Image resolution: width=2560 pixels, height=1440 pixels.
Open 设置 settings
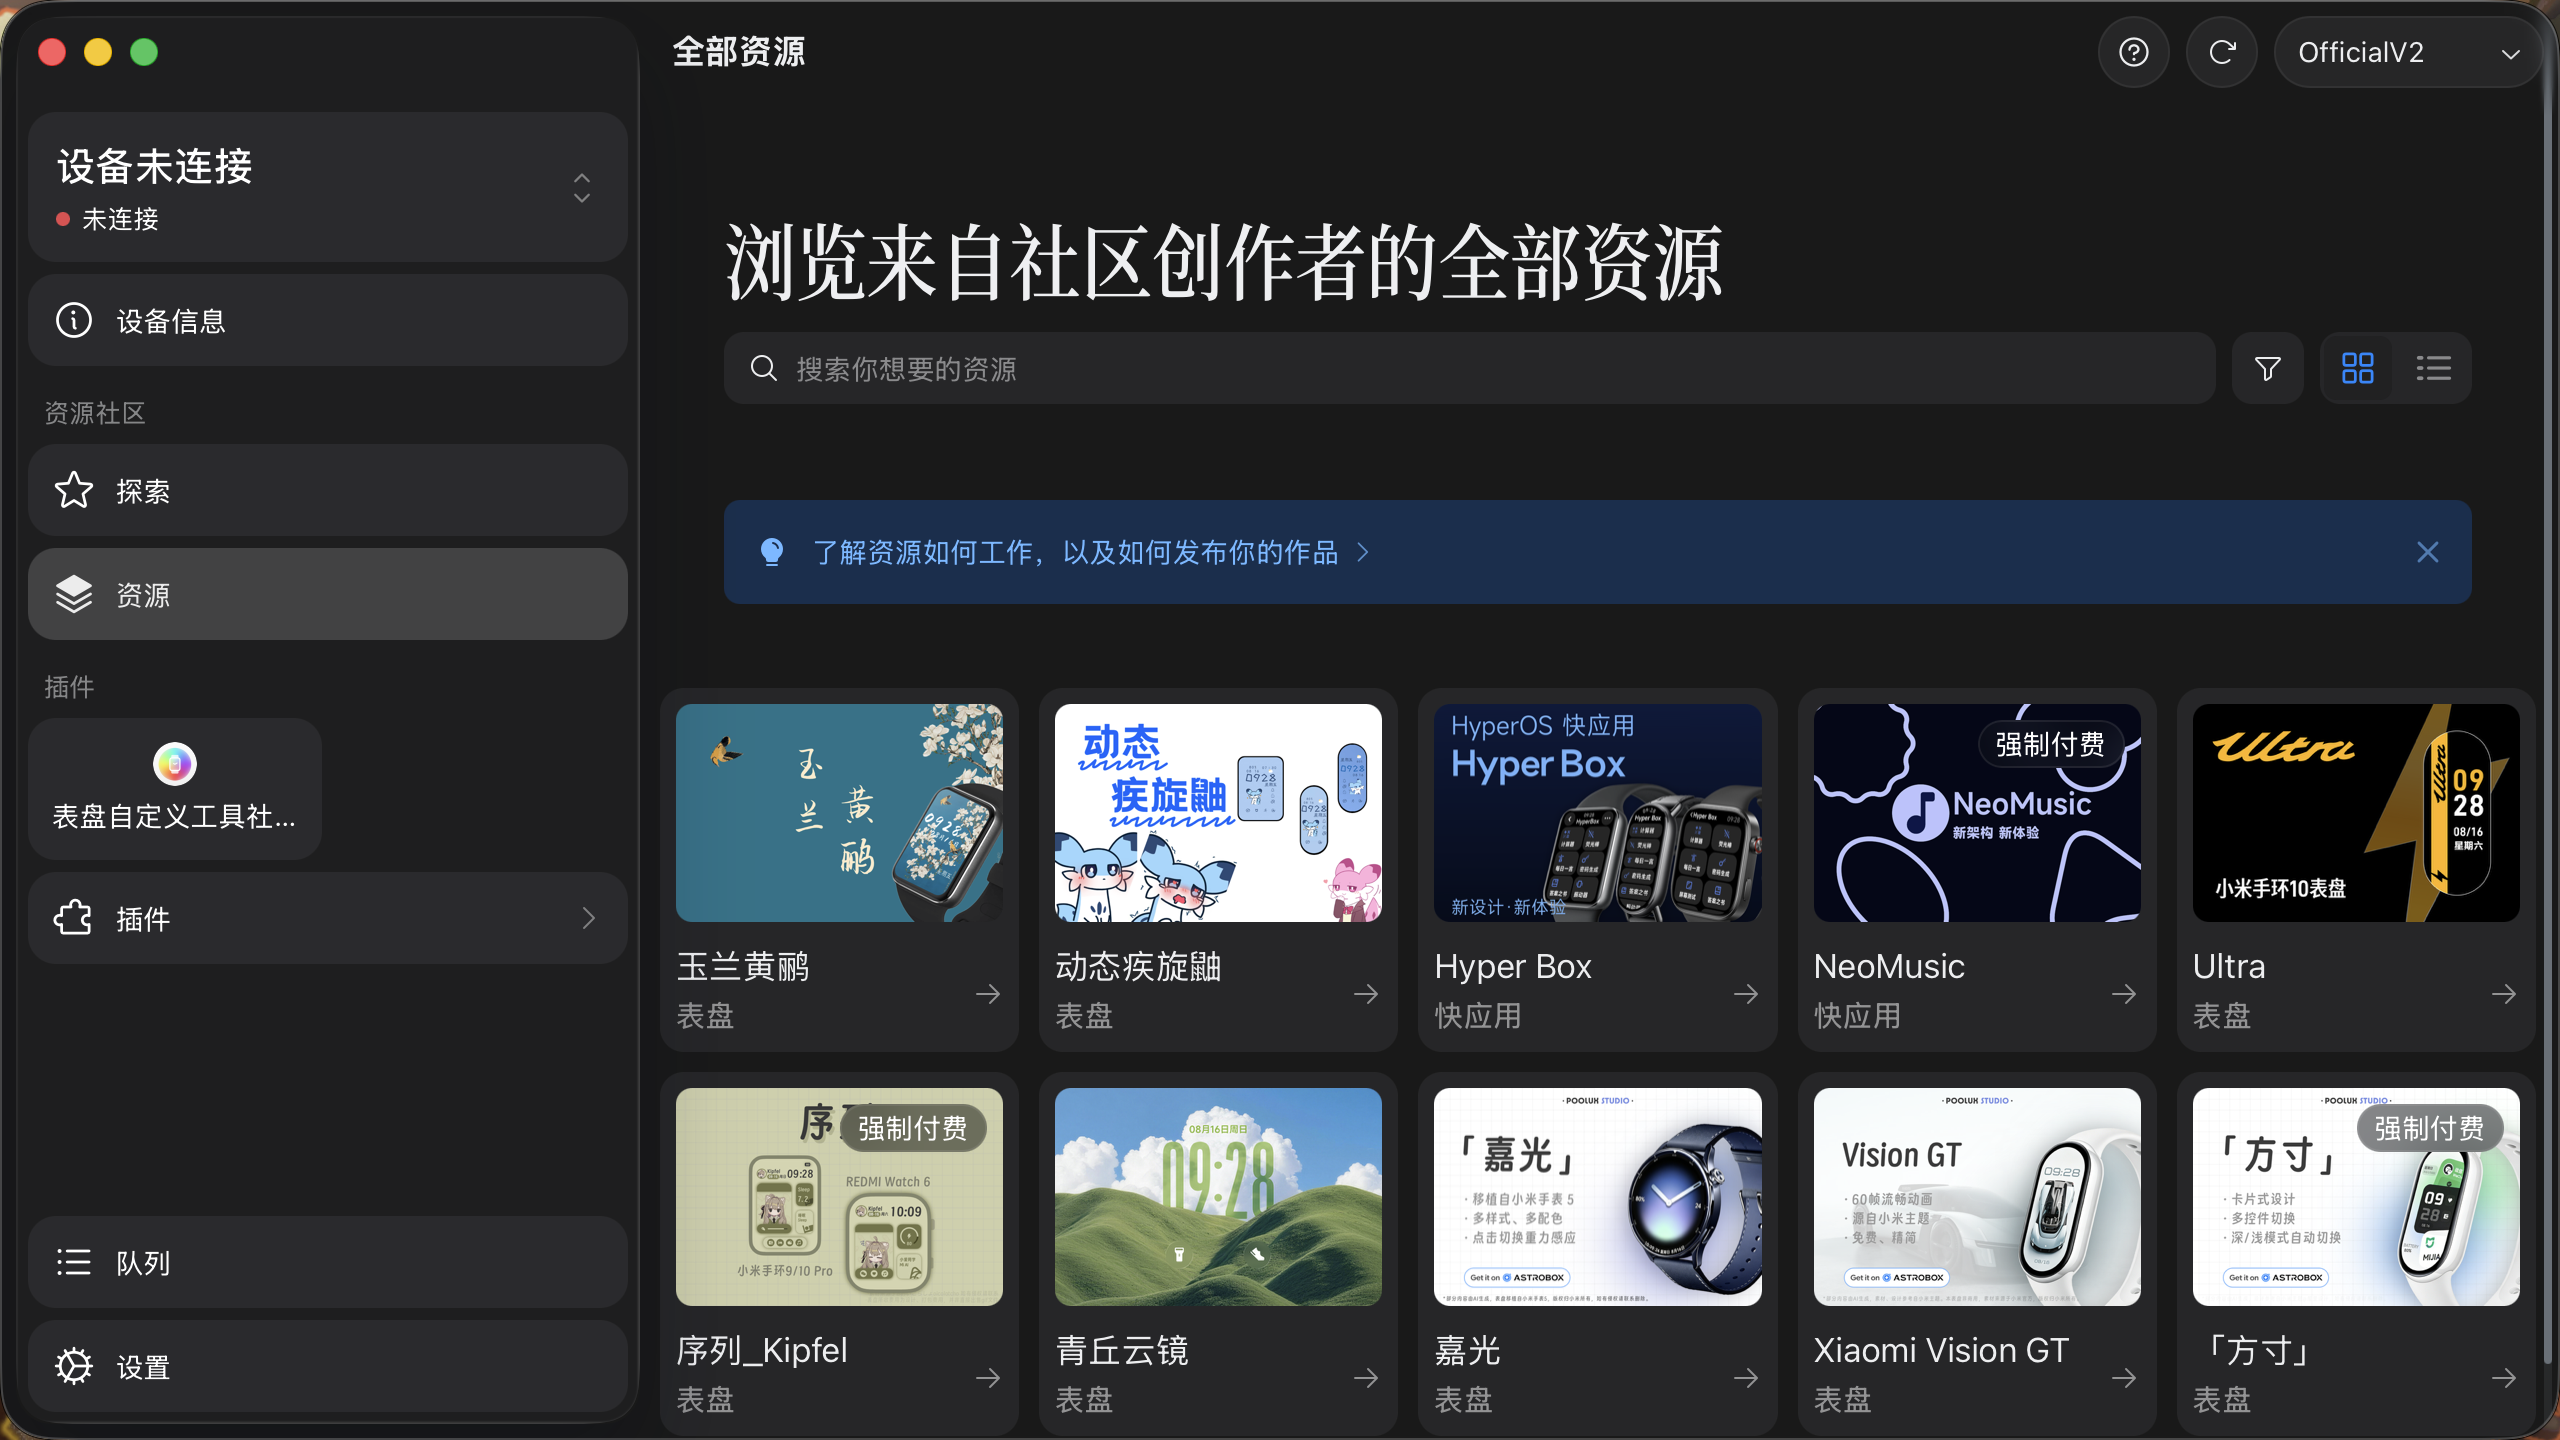[x=328, y=1366]
